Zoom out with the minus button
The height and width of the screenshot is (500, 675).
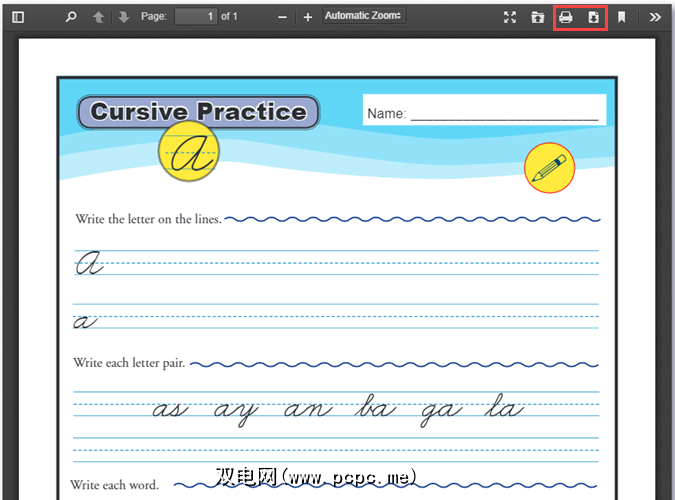(x=283, y=17)
